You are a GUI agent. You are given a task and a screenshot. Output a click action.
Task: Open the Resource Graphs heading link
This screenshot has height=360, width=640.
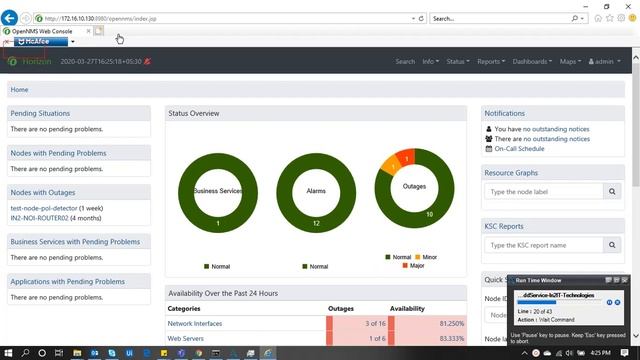click(511, 173)
